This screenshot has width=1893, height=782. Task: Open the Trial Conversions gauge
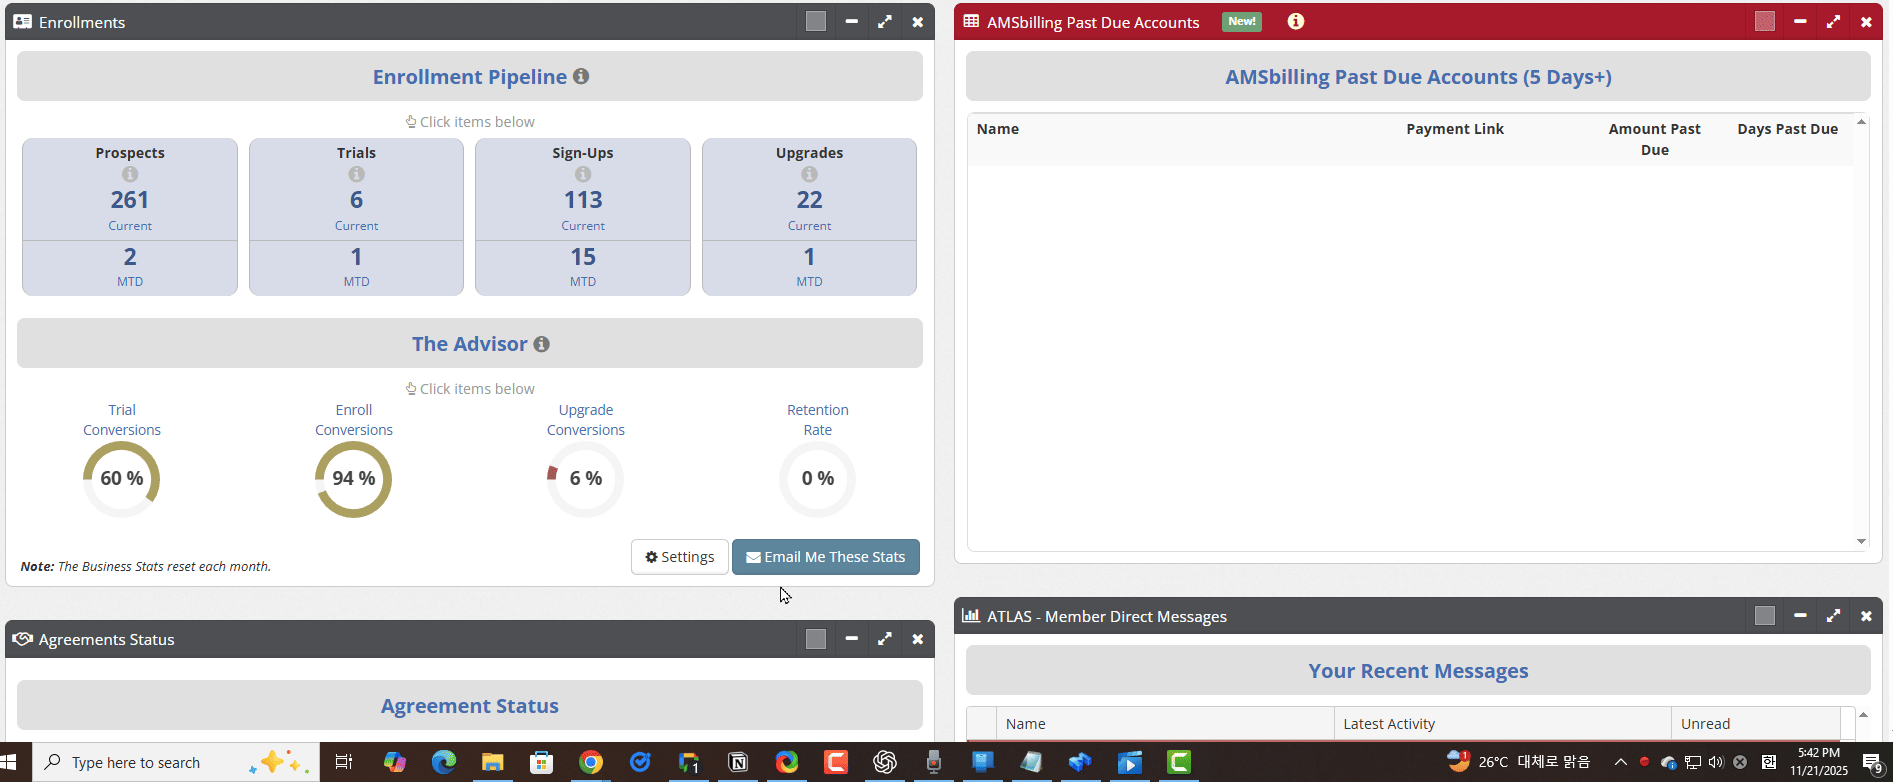tap(122, 478)
